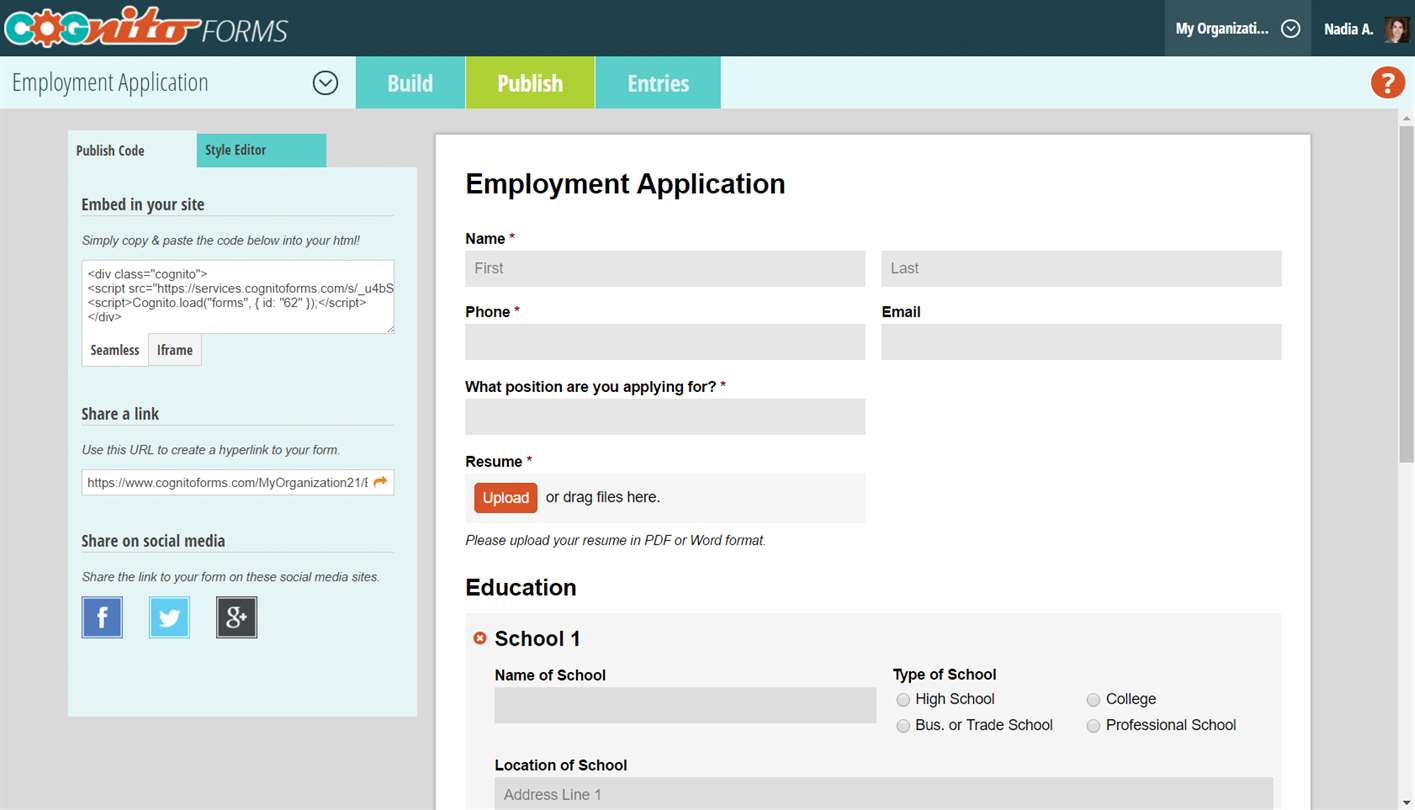
Task: Click the Address Line 1 field
Action: 883,794
